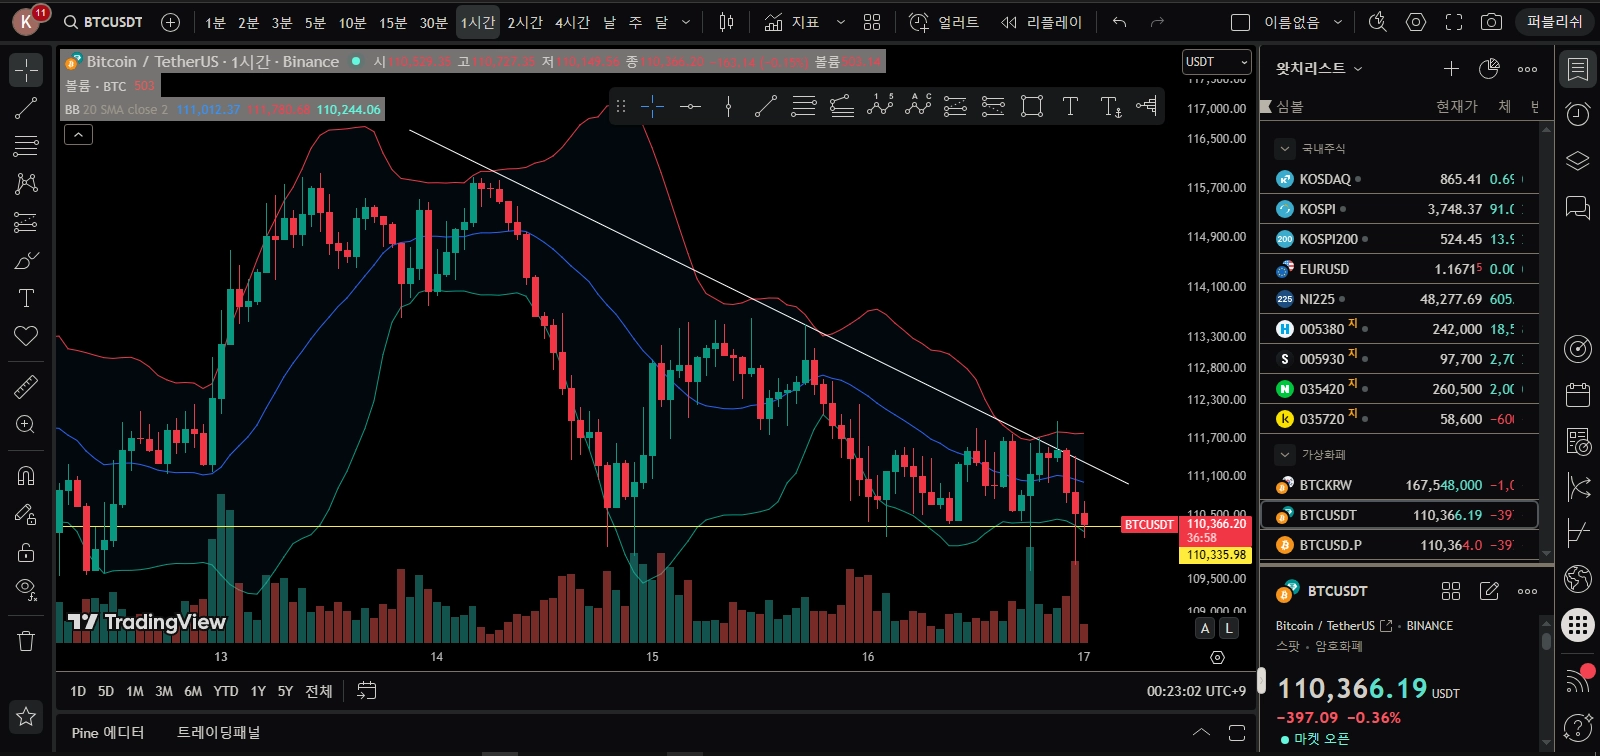Switch to the 15분 timeframe
Image resolution: width=1600 pixels, height=756 pixels.
coord(393,22)
